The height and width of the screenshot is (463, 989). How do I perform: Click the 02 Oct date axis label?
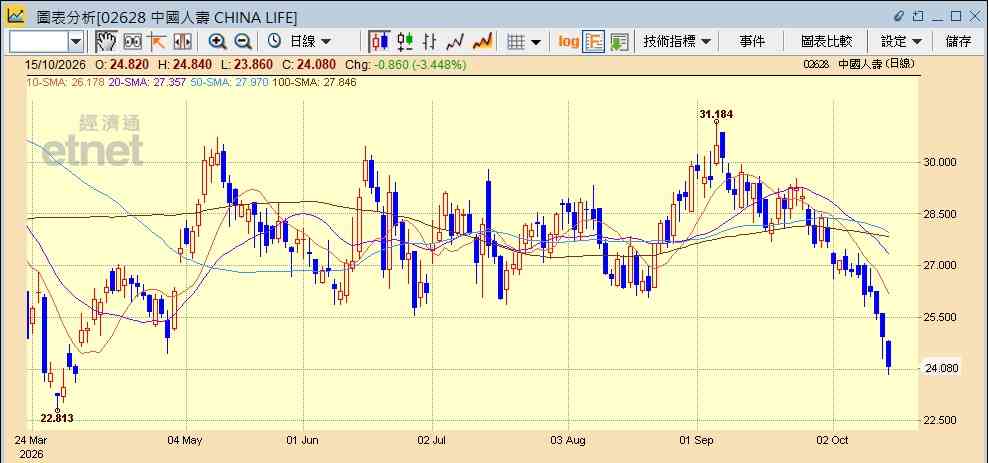pyautogui.click(x=833, y=440)
